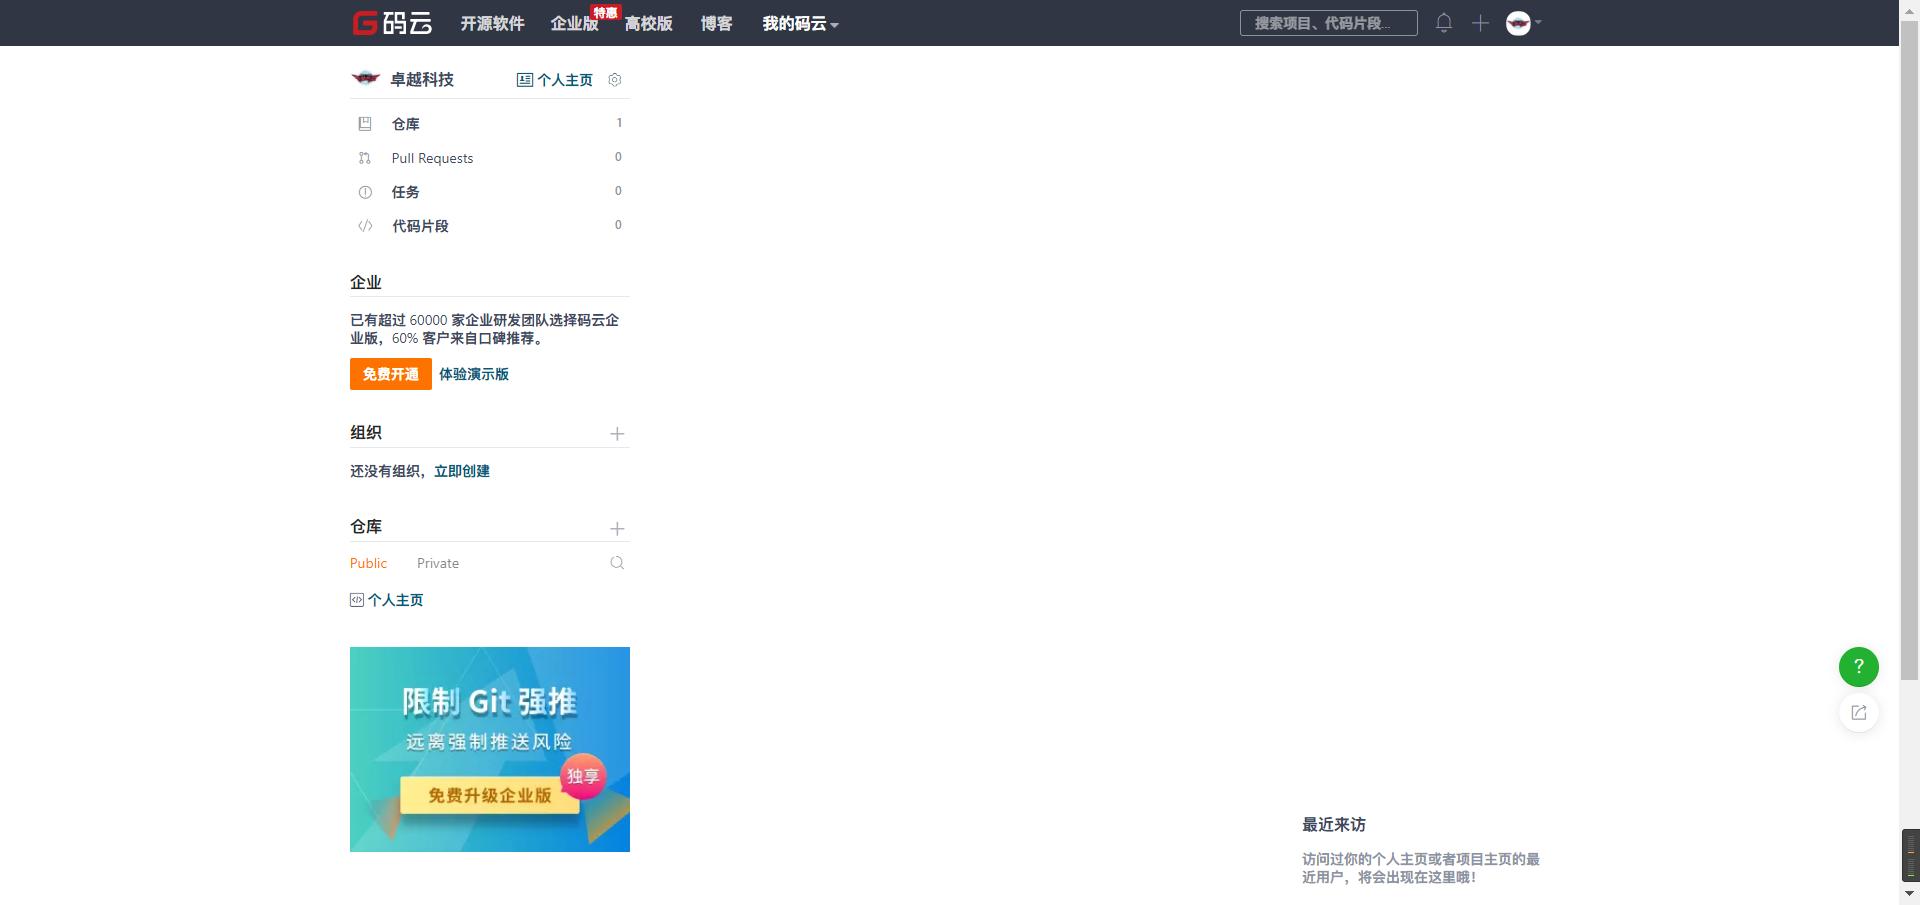Click the plus icon in the top navbar
This screenshot has height=905, width=1920.
point(1480,22)
